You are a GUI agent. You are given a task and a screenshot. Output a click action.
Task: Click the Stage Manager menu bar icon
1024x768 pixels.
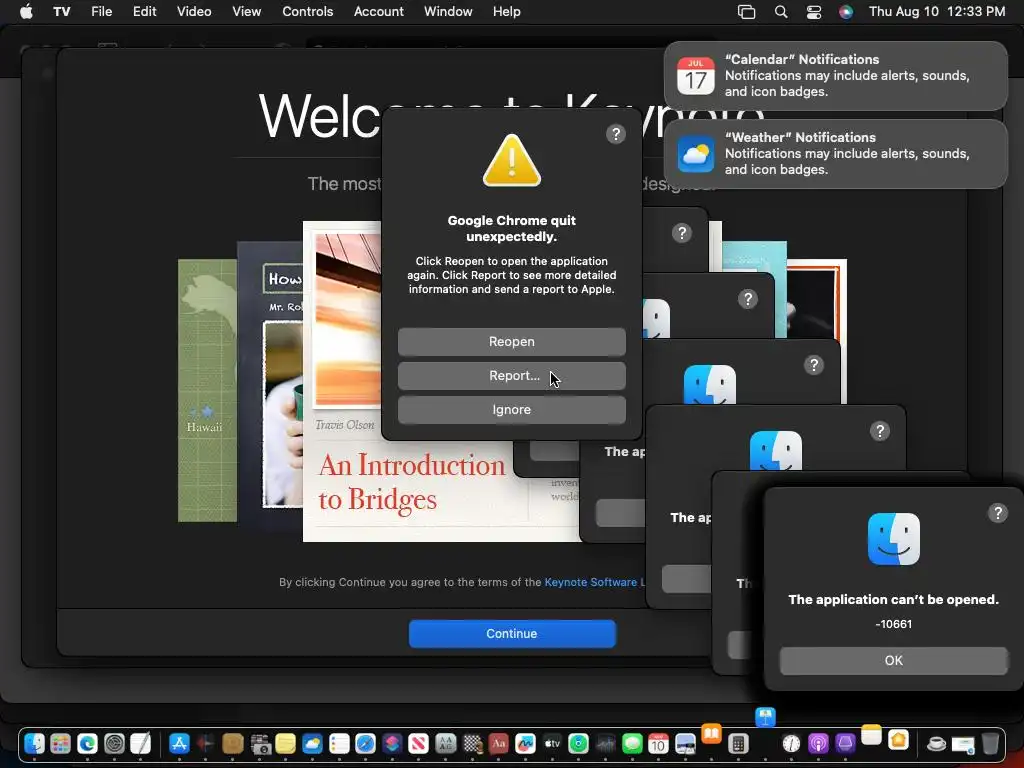(746, 12)
